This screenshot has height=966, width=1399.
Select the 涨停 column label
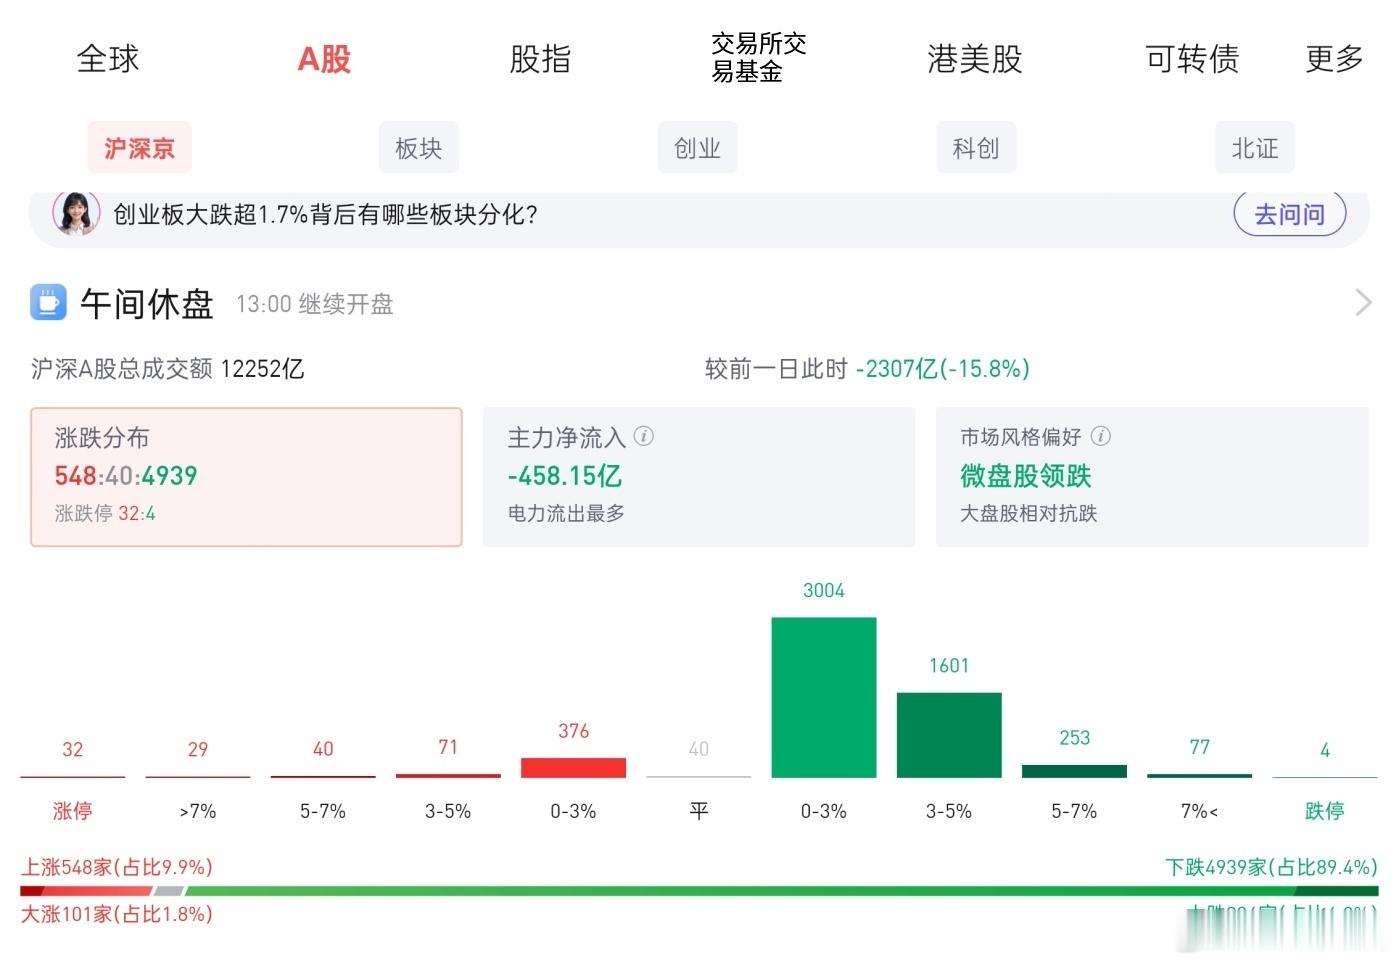[x=72, y=811]
